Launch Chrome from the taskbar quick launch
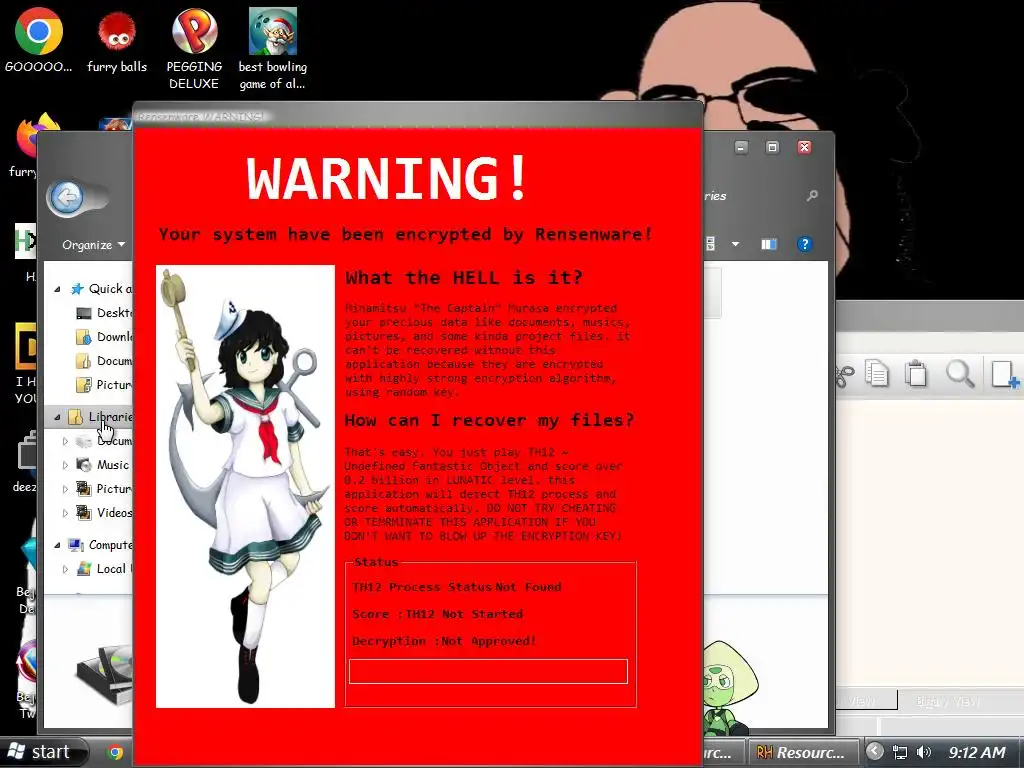Screen dimensions: 1024x768 pos(116,752)
